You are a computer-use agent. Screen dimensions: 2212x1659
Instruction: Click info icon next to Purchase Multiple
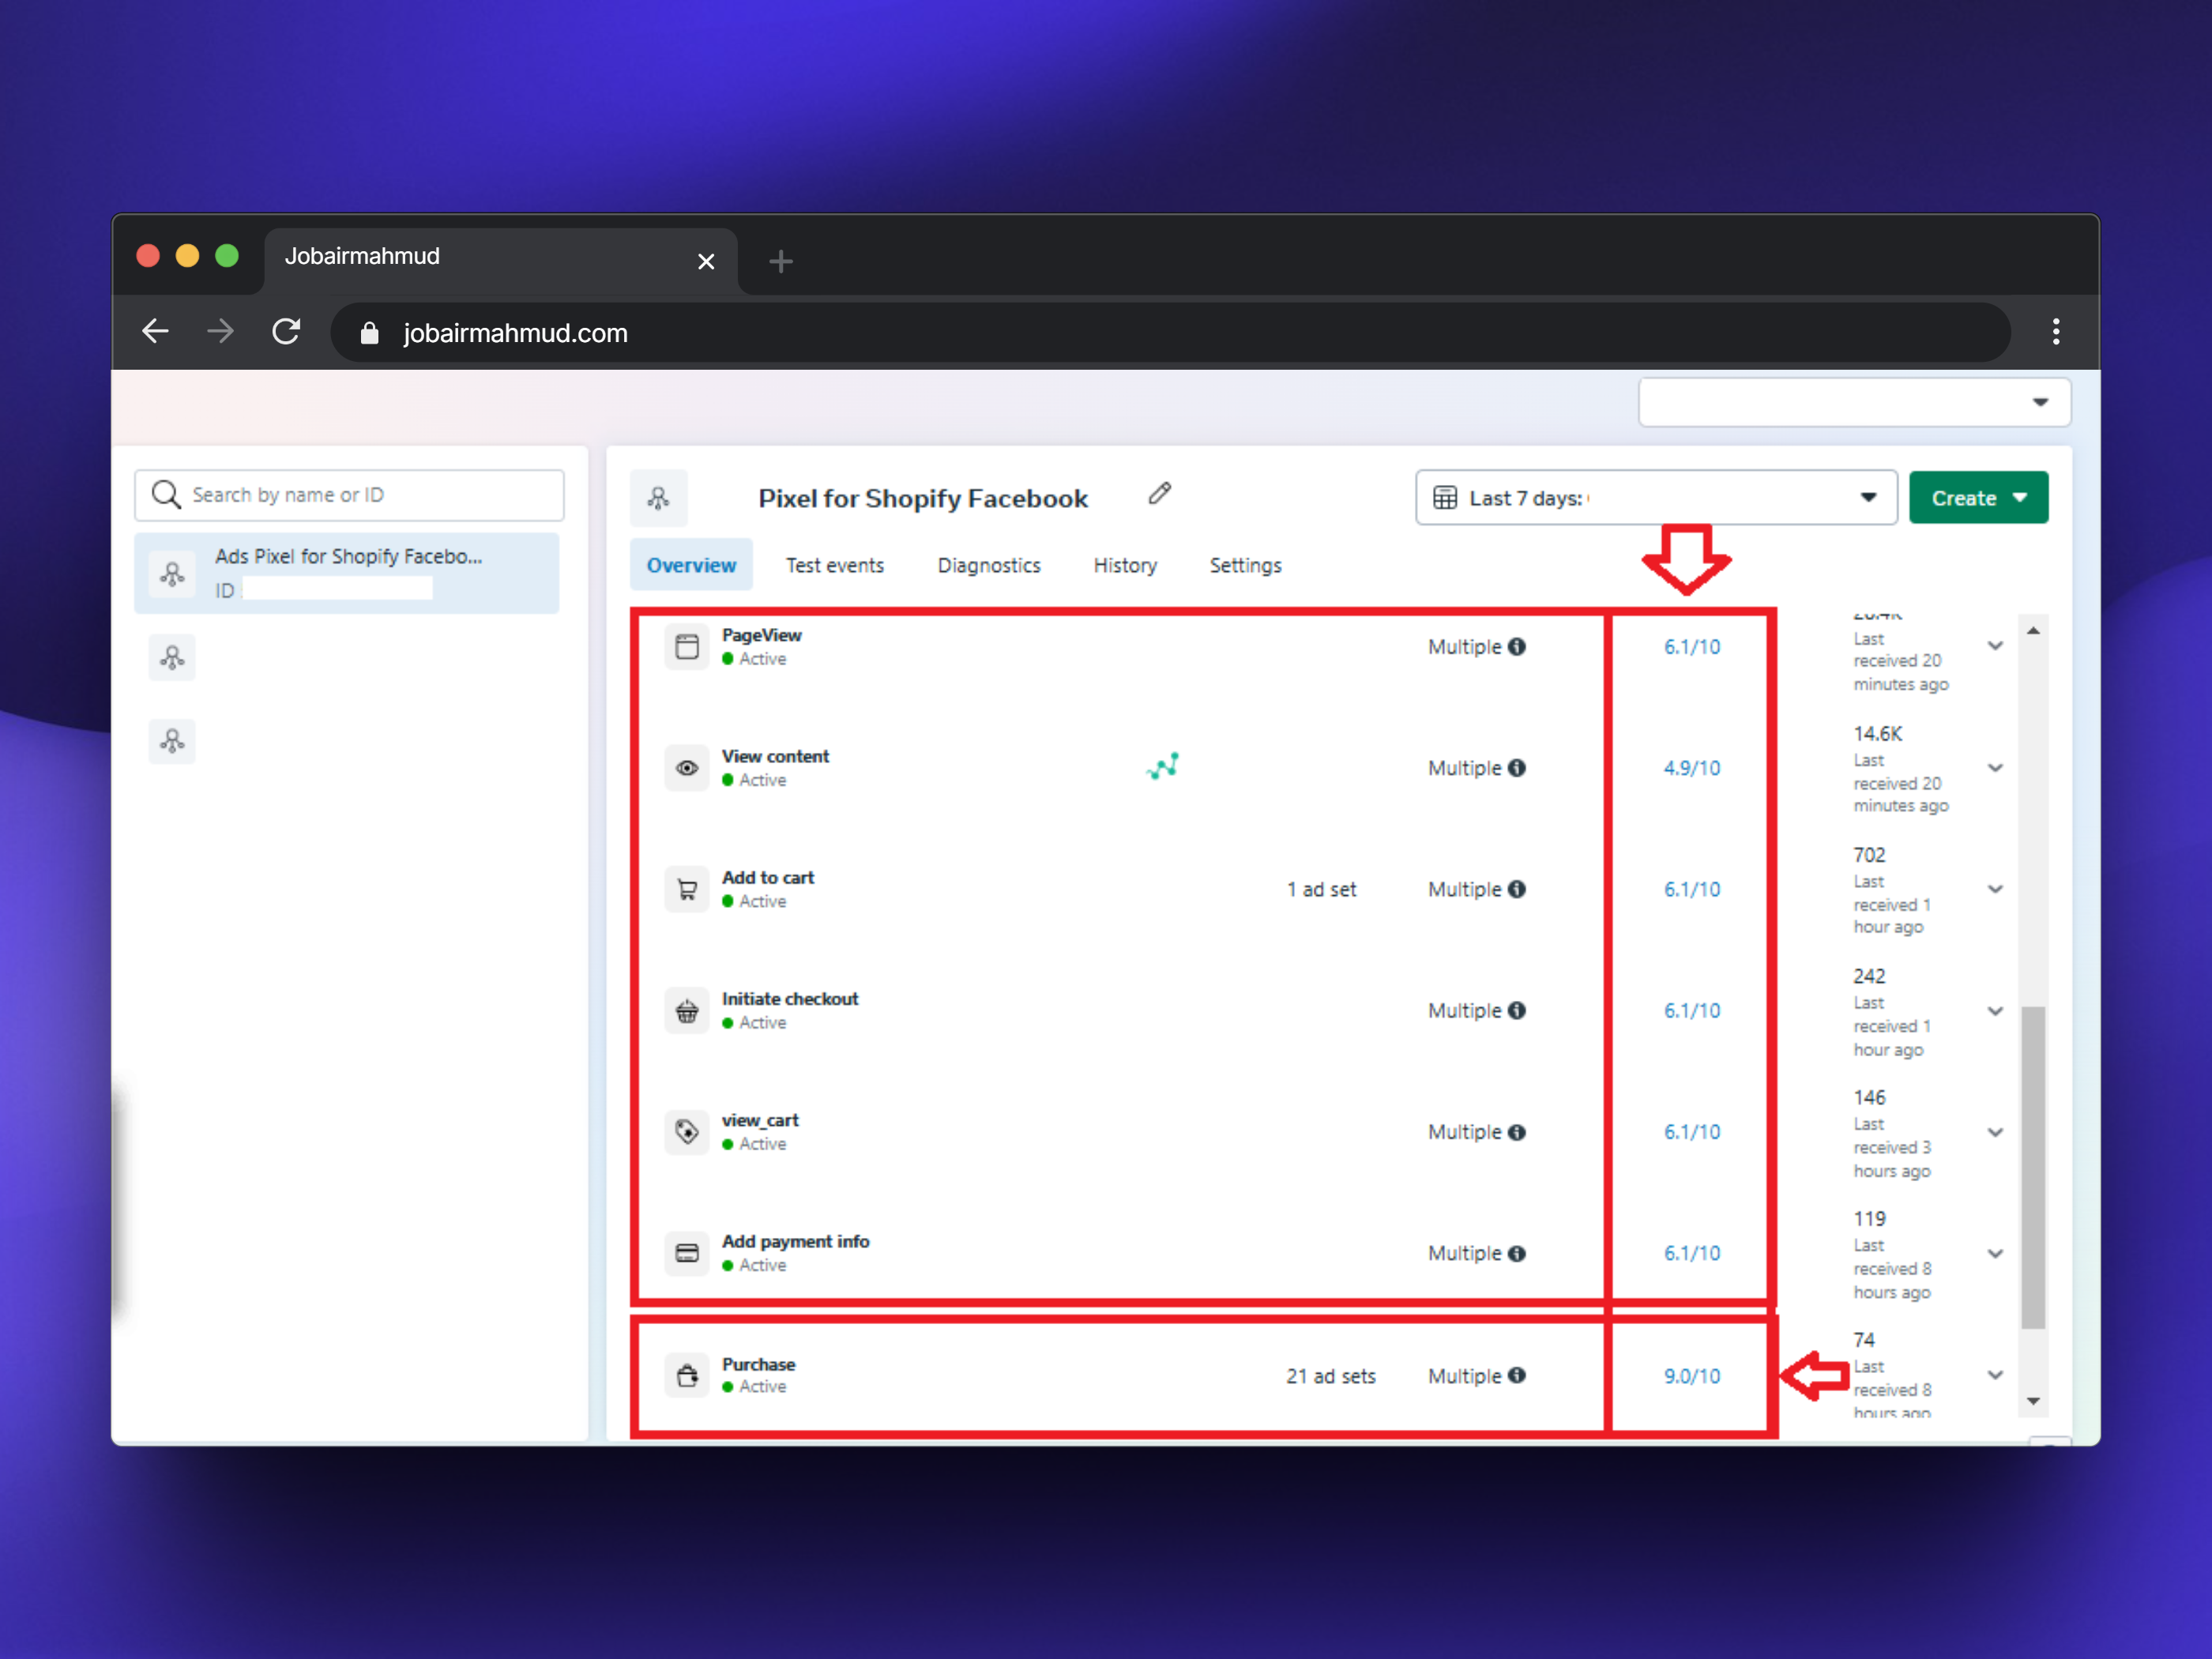coord(1517,1376)
